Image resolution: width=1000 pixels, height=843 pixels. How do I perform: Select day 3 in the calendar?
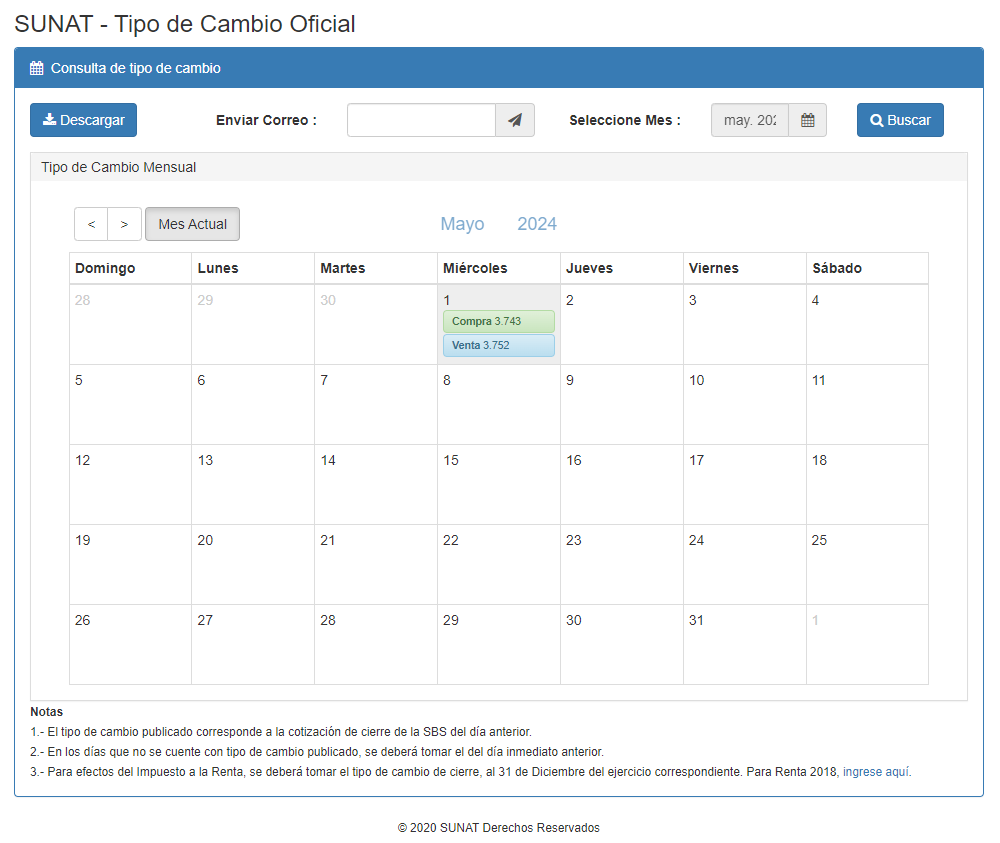point(745,325)
